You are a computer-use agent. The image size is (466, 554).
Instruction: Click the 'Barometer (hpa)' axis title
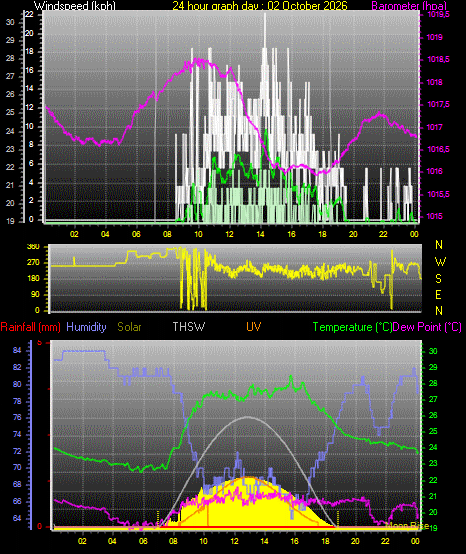(409, 6)
